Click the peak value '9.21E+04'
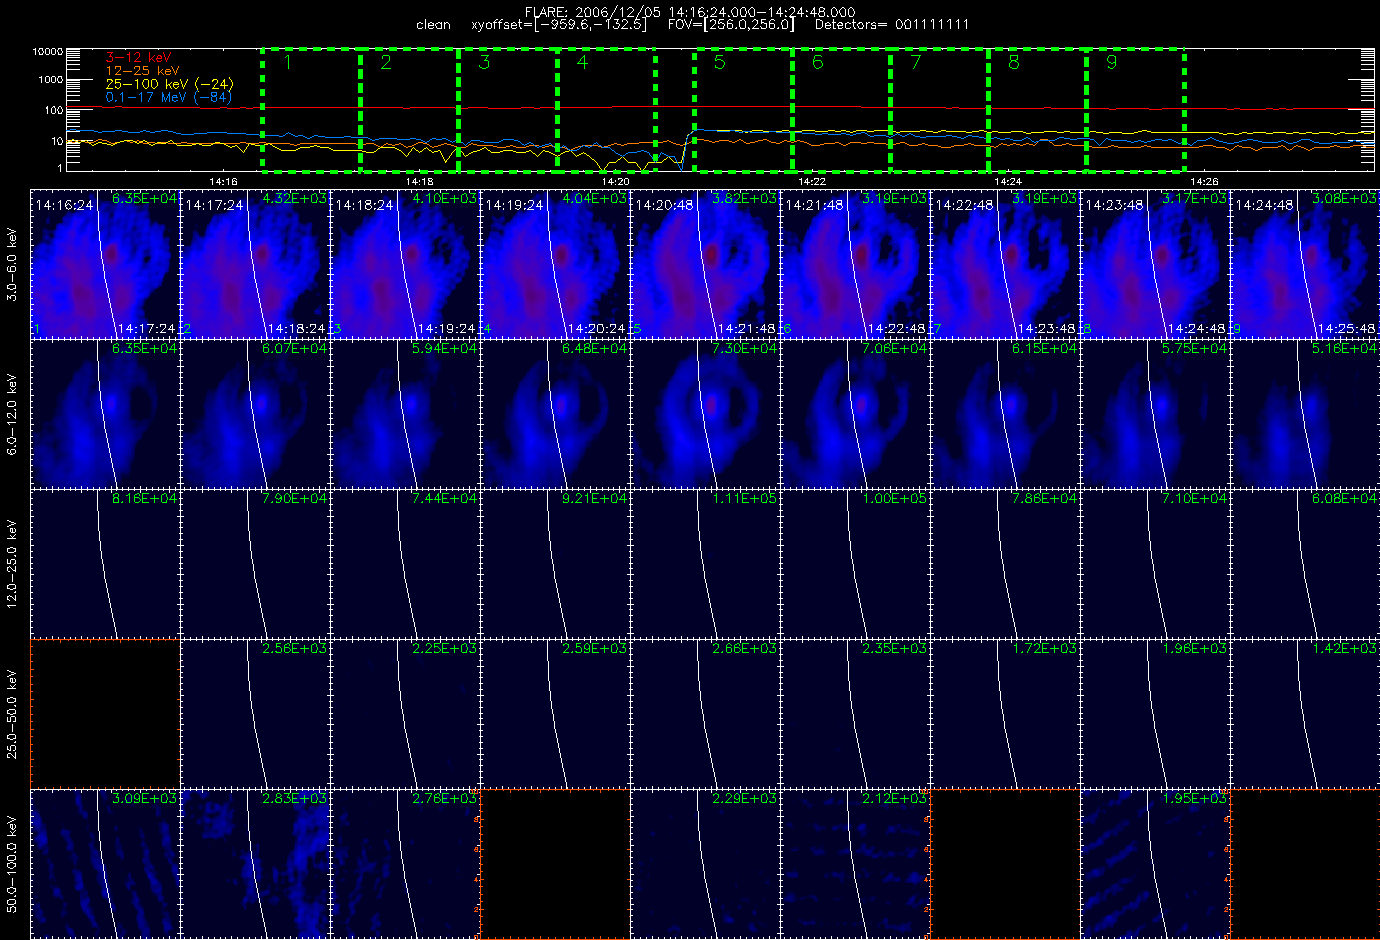This screenshot has width=1380, height=940. point(594,499)
